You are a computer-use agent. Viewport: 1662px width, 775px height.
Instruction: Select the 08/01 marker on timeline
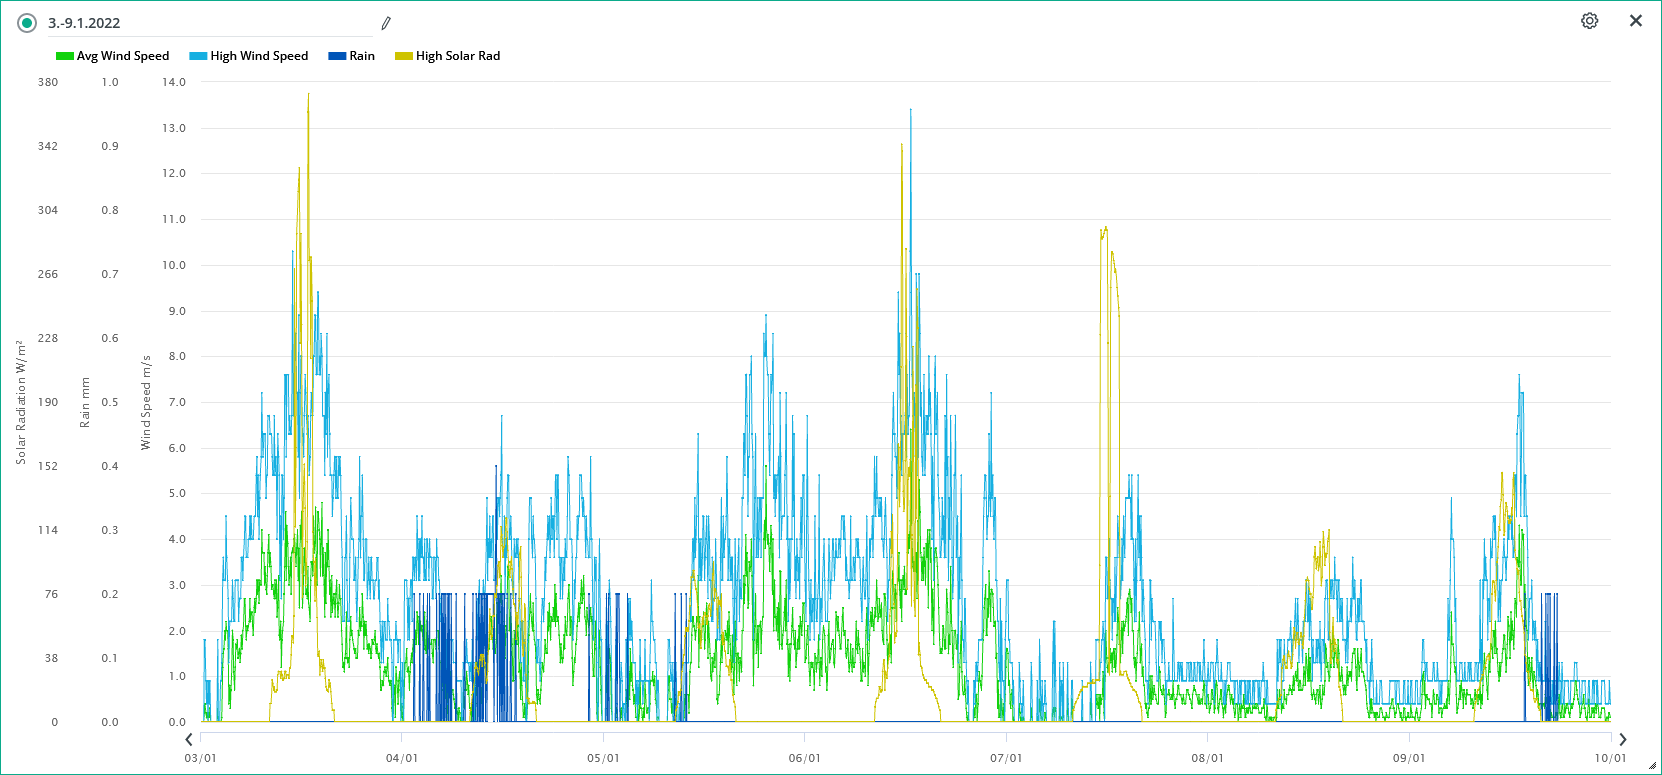coord(1207,758)
